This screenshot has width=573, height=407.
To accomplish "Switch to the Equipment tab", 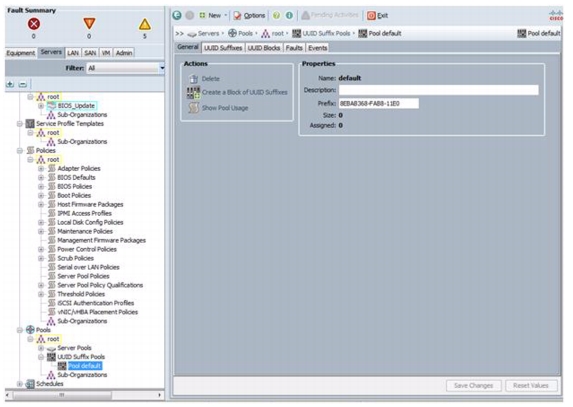I will [21, 53].
